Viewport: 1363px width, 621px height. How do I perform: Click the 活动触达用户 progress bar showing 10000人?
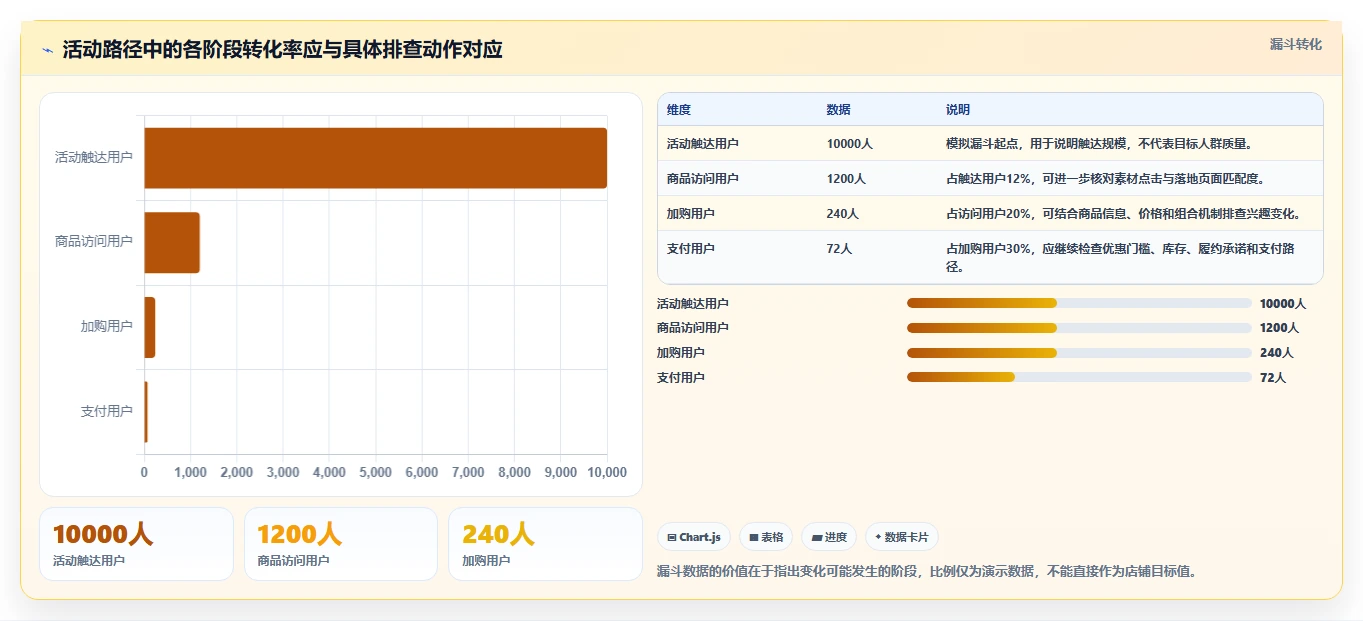[x=1079, y=303]
